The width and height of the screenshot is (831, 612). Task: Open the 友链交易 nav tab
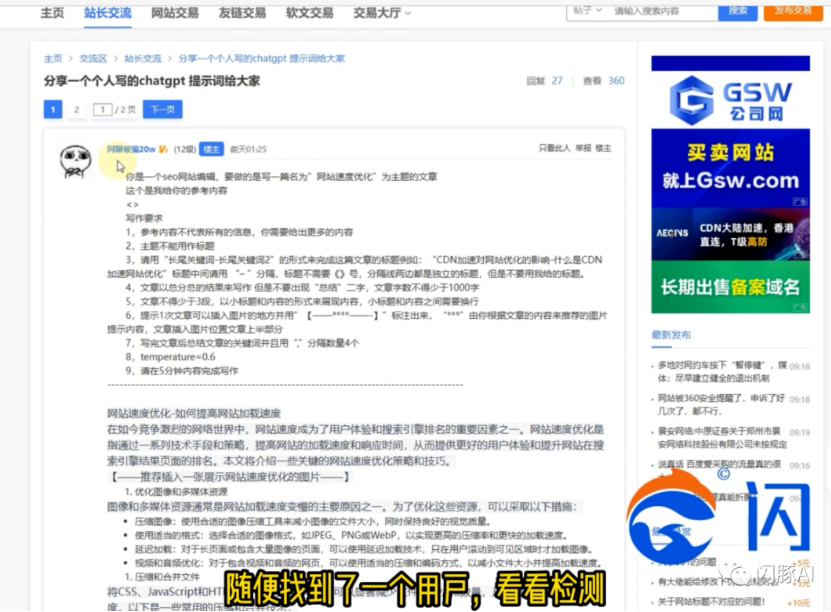coord(242,12)
